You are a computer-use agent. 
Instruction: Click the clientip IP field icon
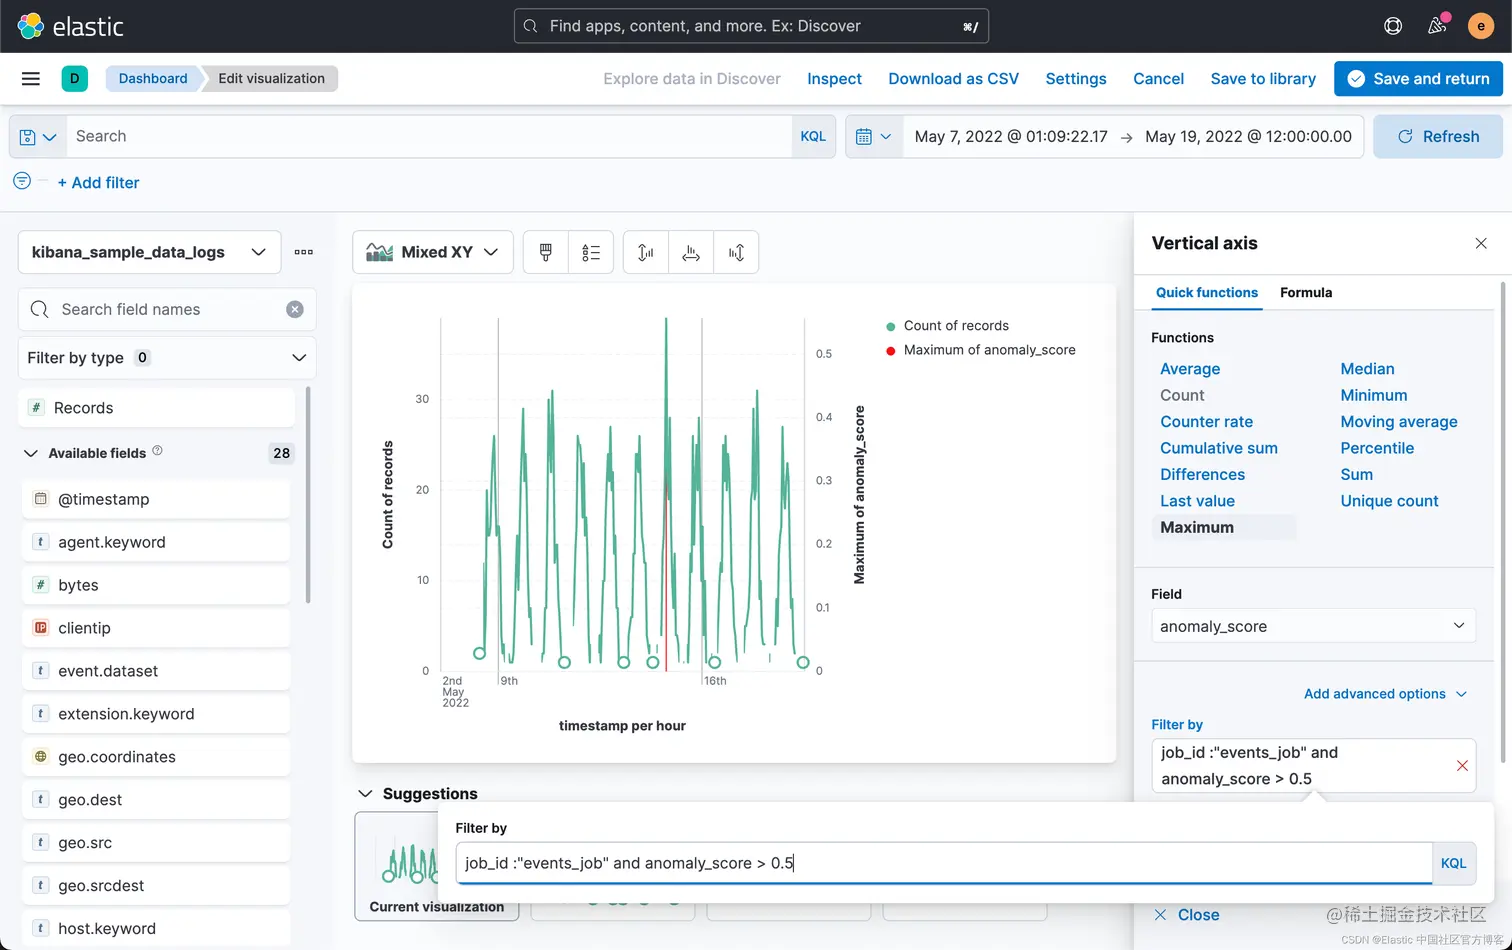41,627
